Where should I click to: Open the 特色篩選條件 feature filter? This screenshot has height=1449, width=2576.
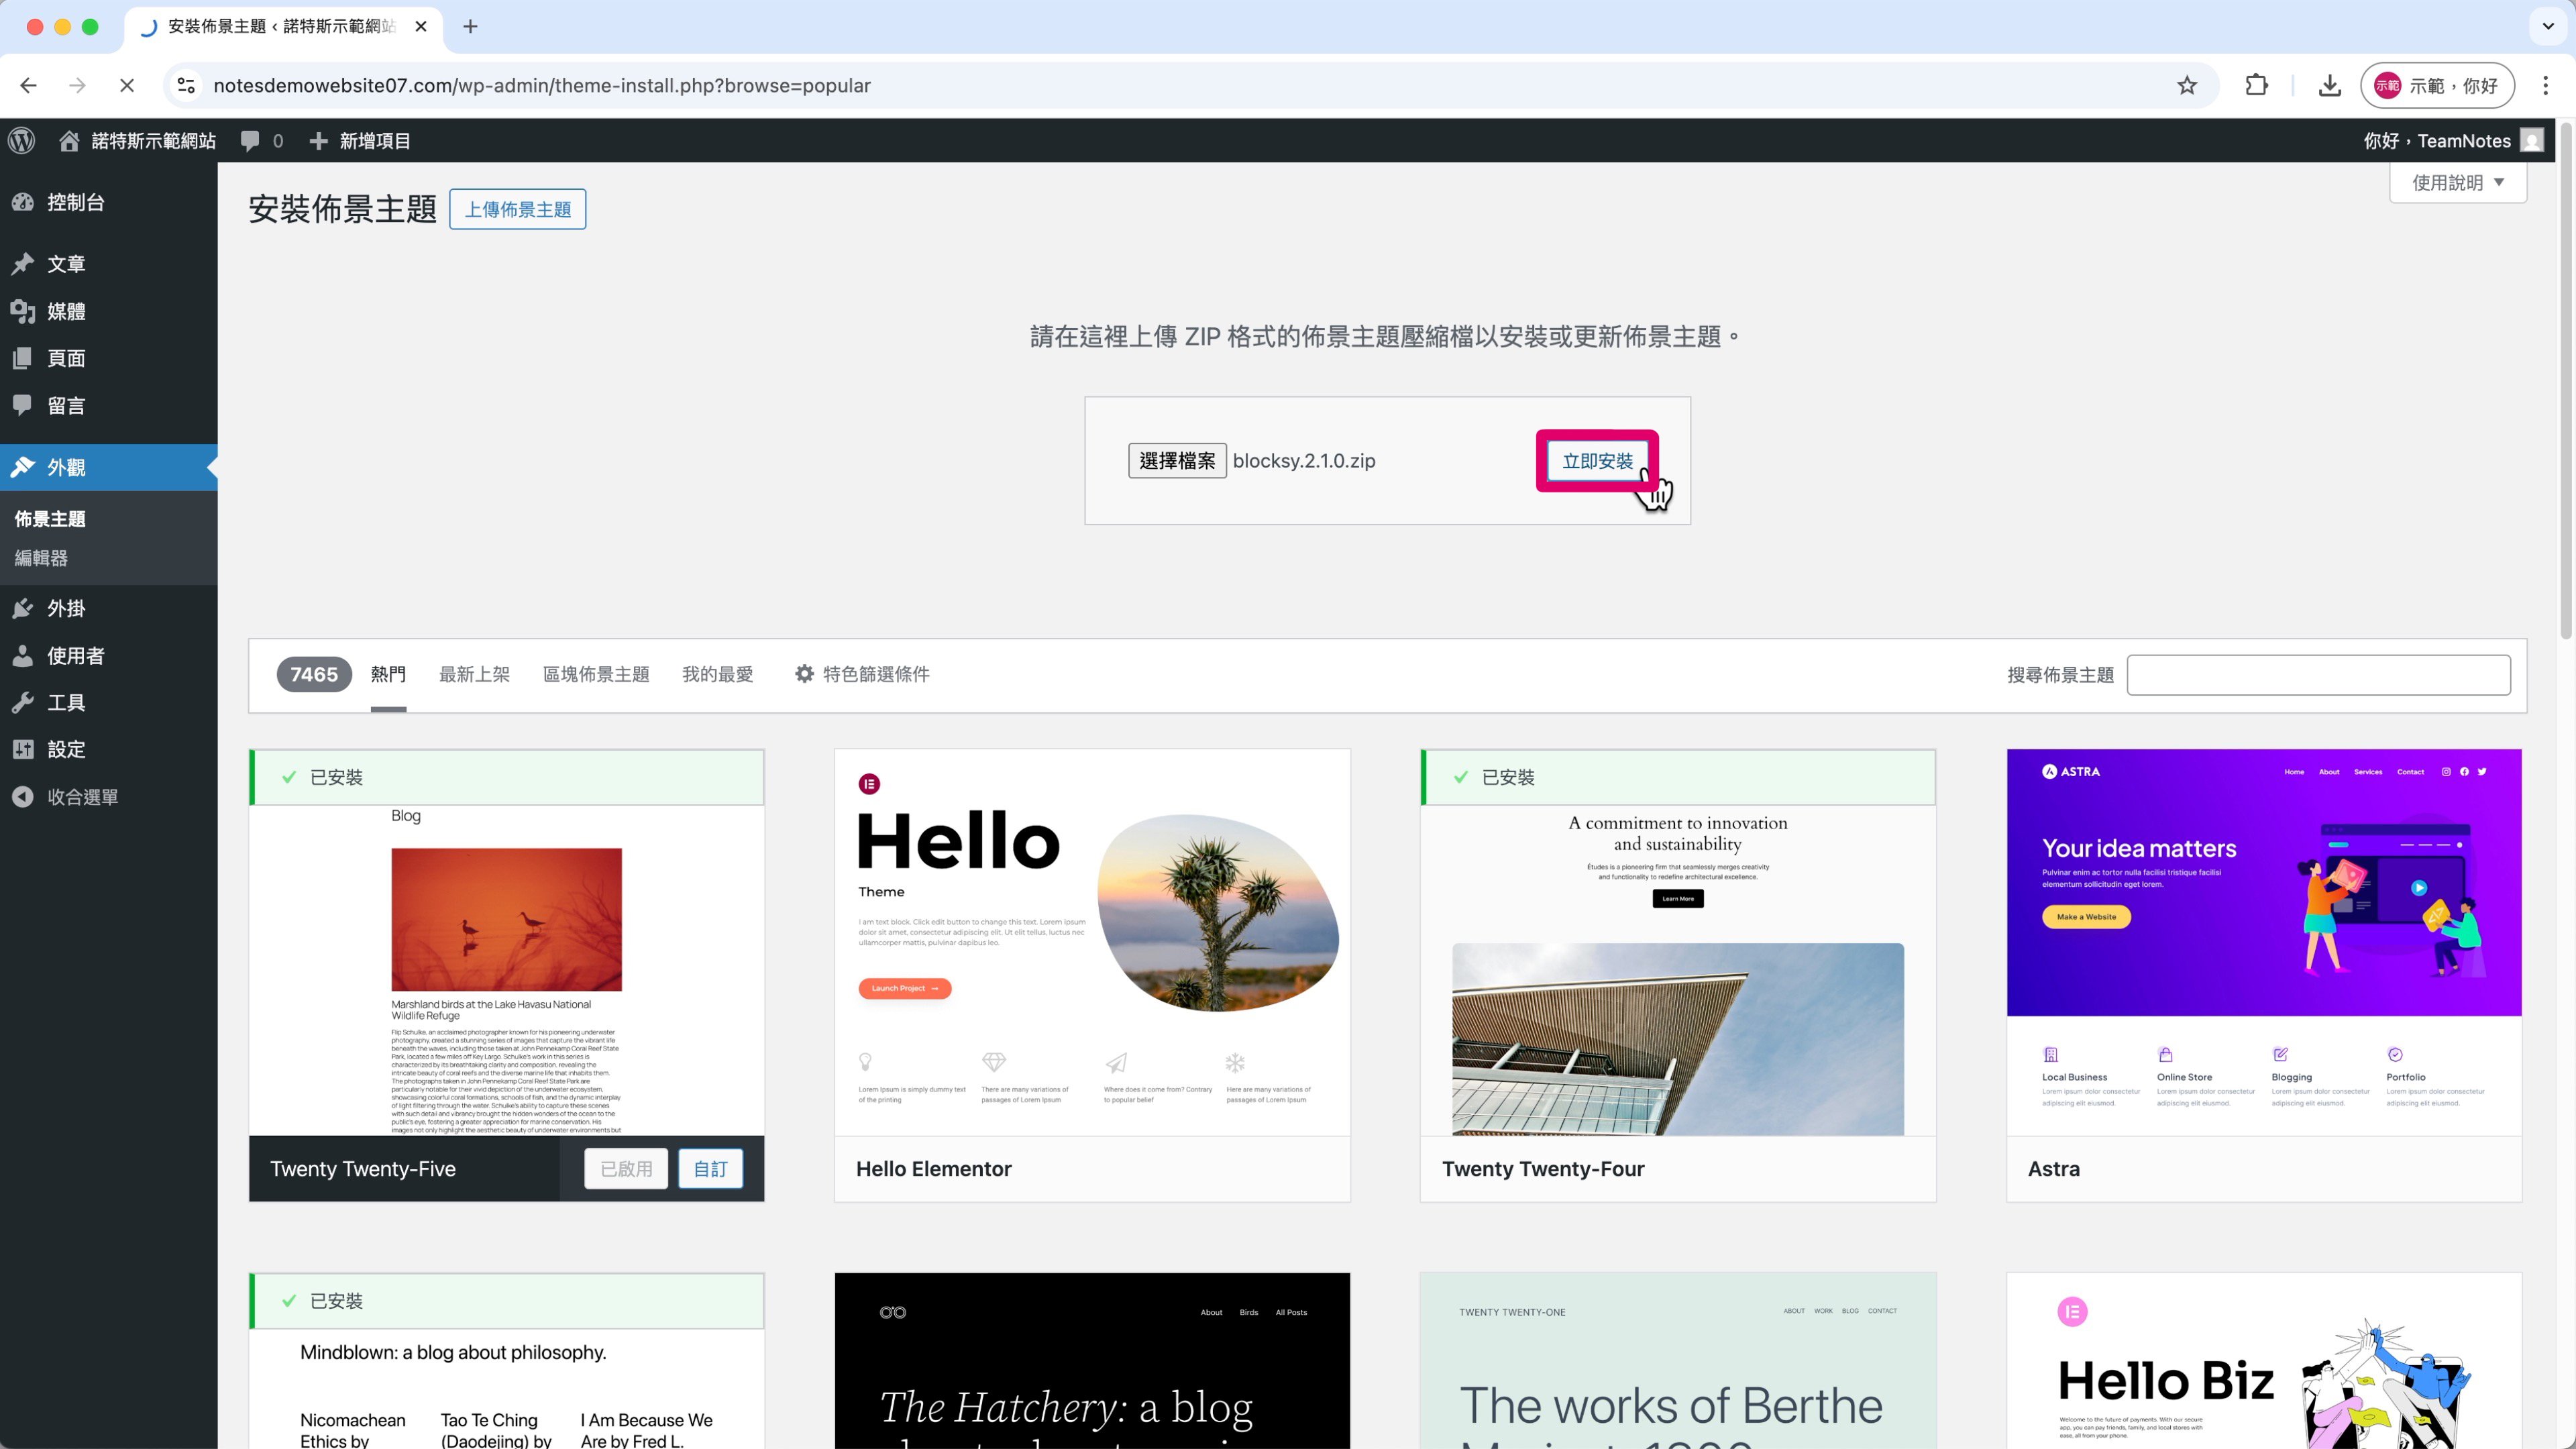tap(862, 674)
